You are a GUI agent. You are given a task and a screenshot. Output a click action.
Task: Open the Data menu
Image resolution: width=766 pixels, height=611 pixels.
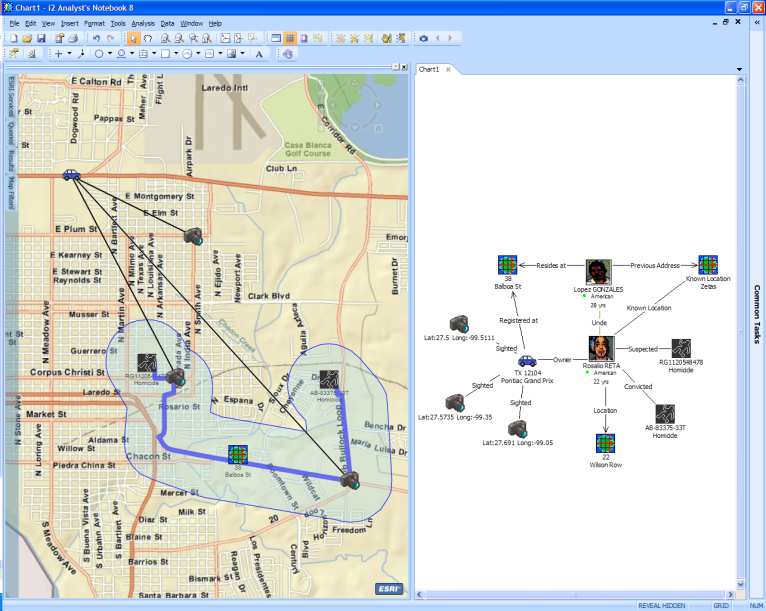pos(167,23)
